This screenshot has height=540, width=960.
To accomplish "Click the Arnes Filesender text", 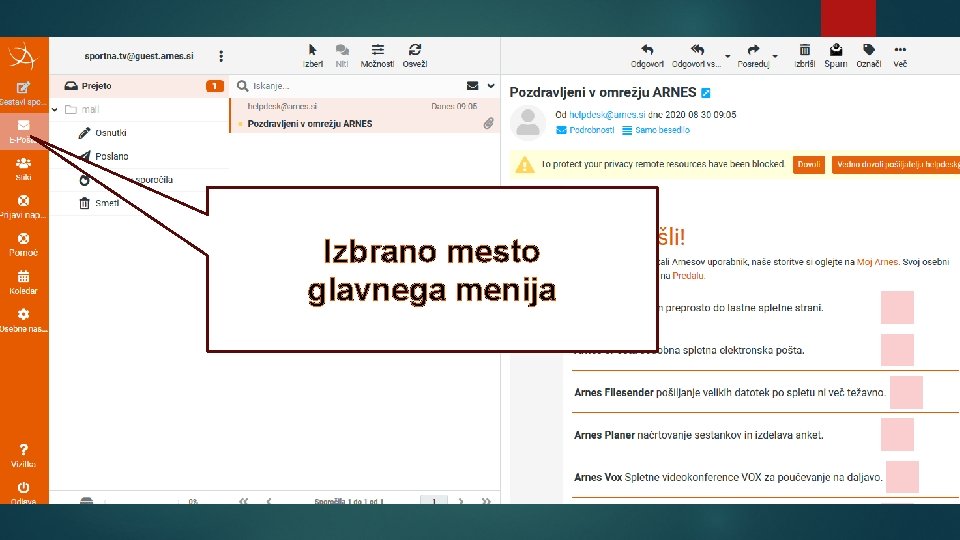I will pos(613,392).
